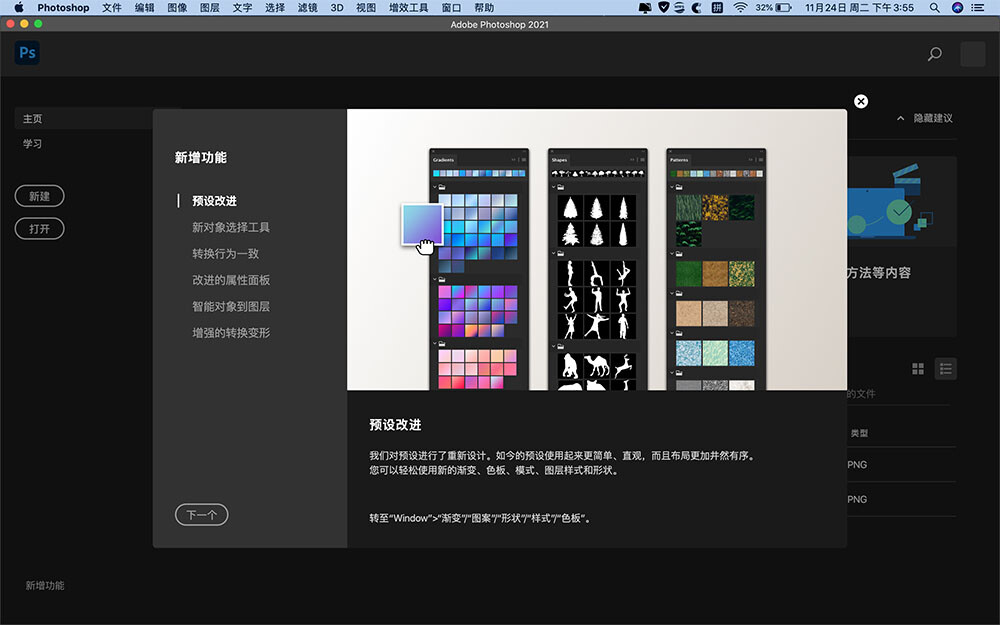Viewport: 1000px width, 625px height.
Task: Open the 文件 menu
Action: [112, 8]
